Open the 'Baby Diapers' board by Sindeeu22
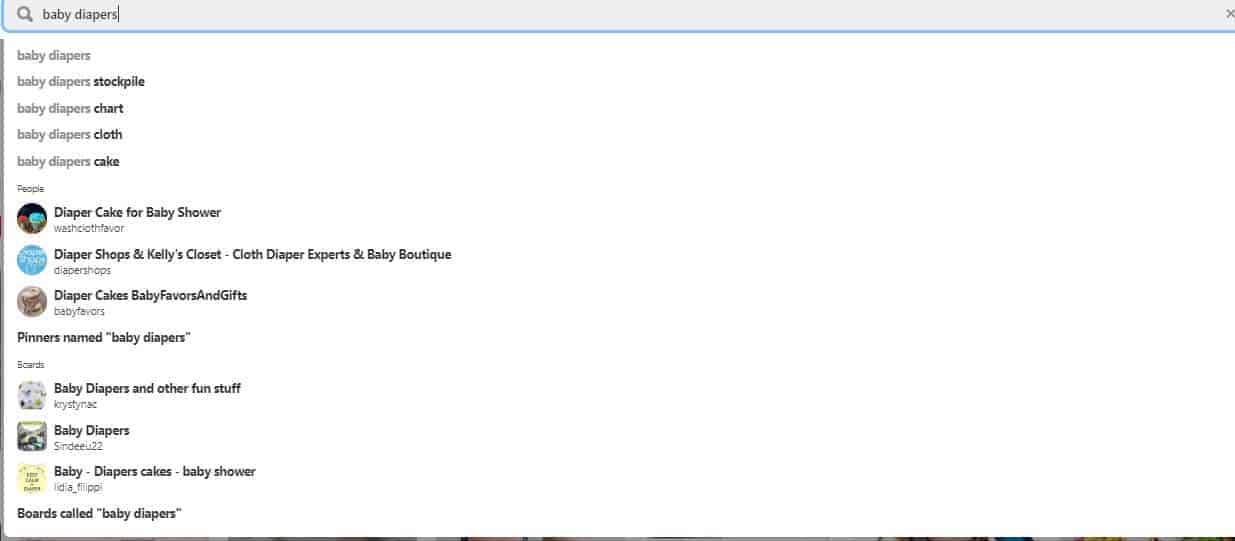The height and width of the screenshot is (541, 1235). [x=91, y=430]
